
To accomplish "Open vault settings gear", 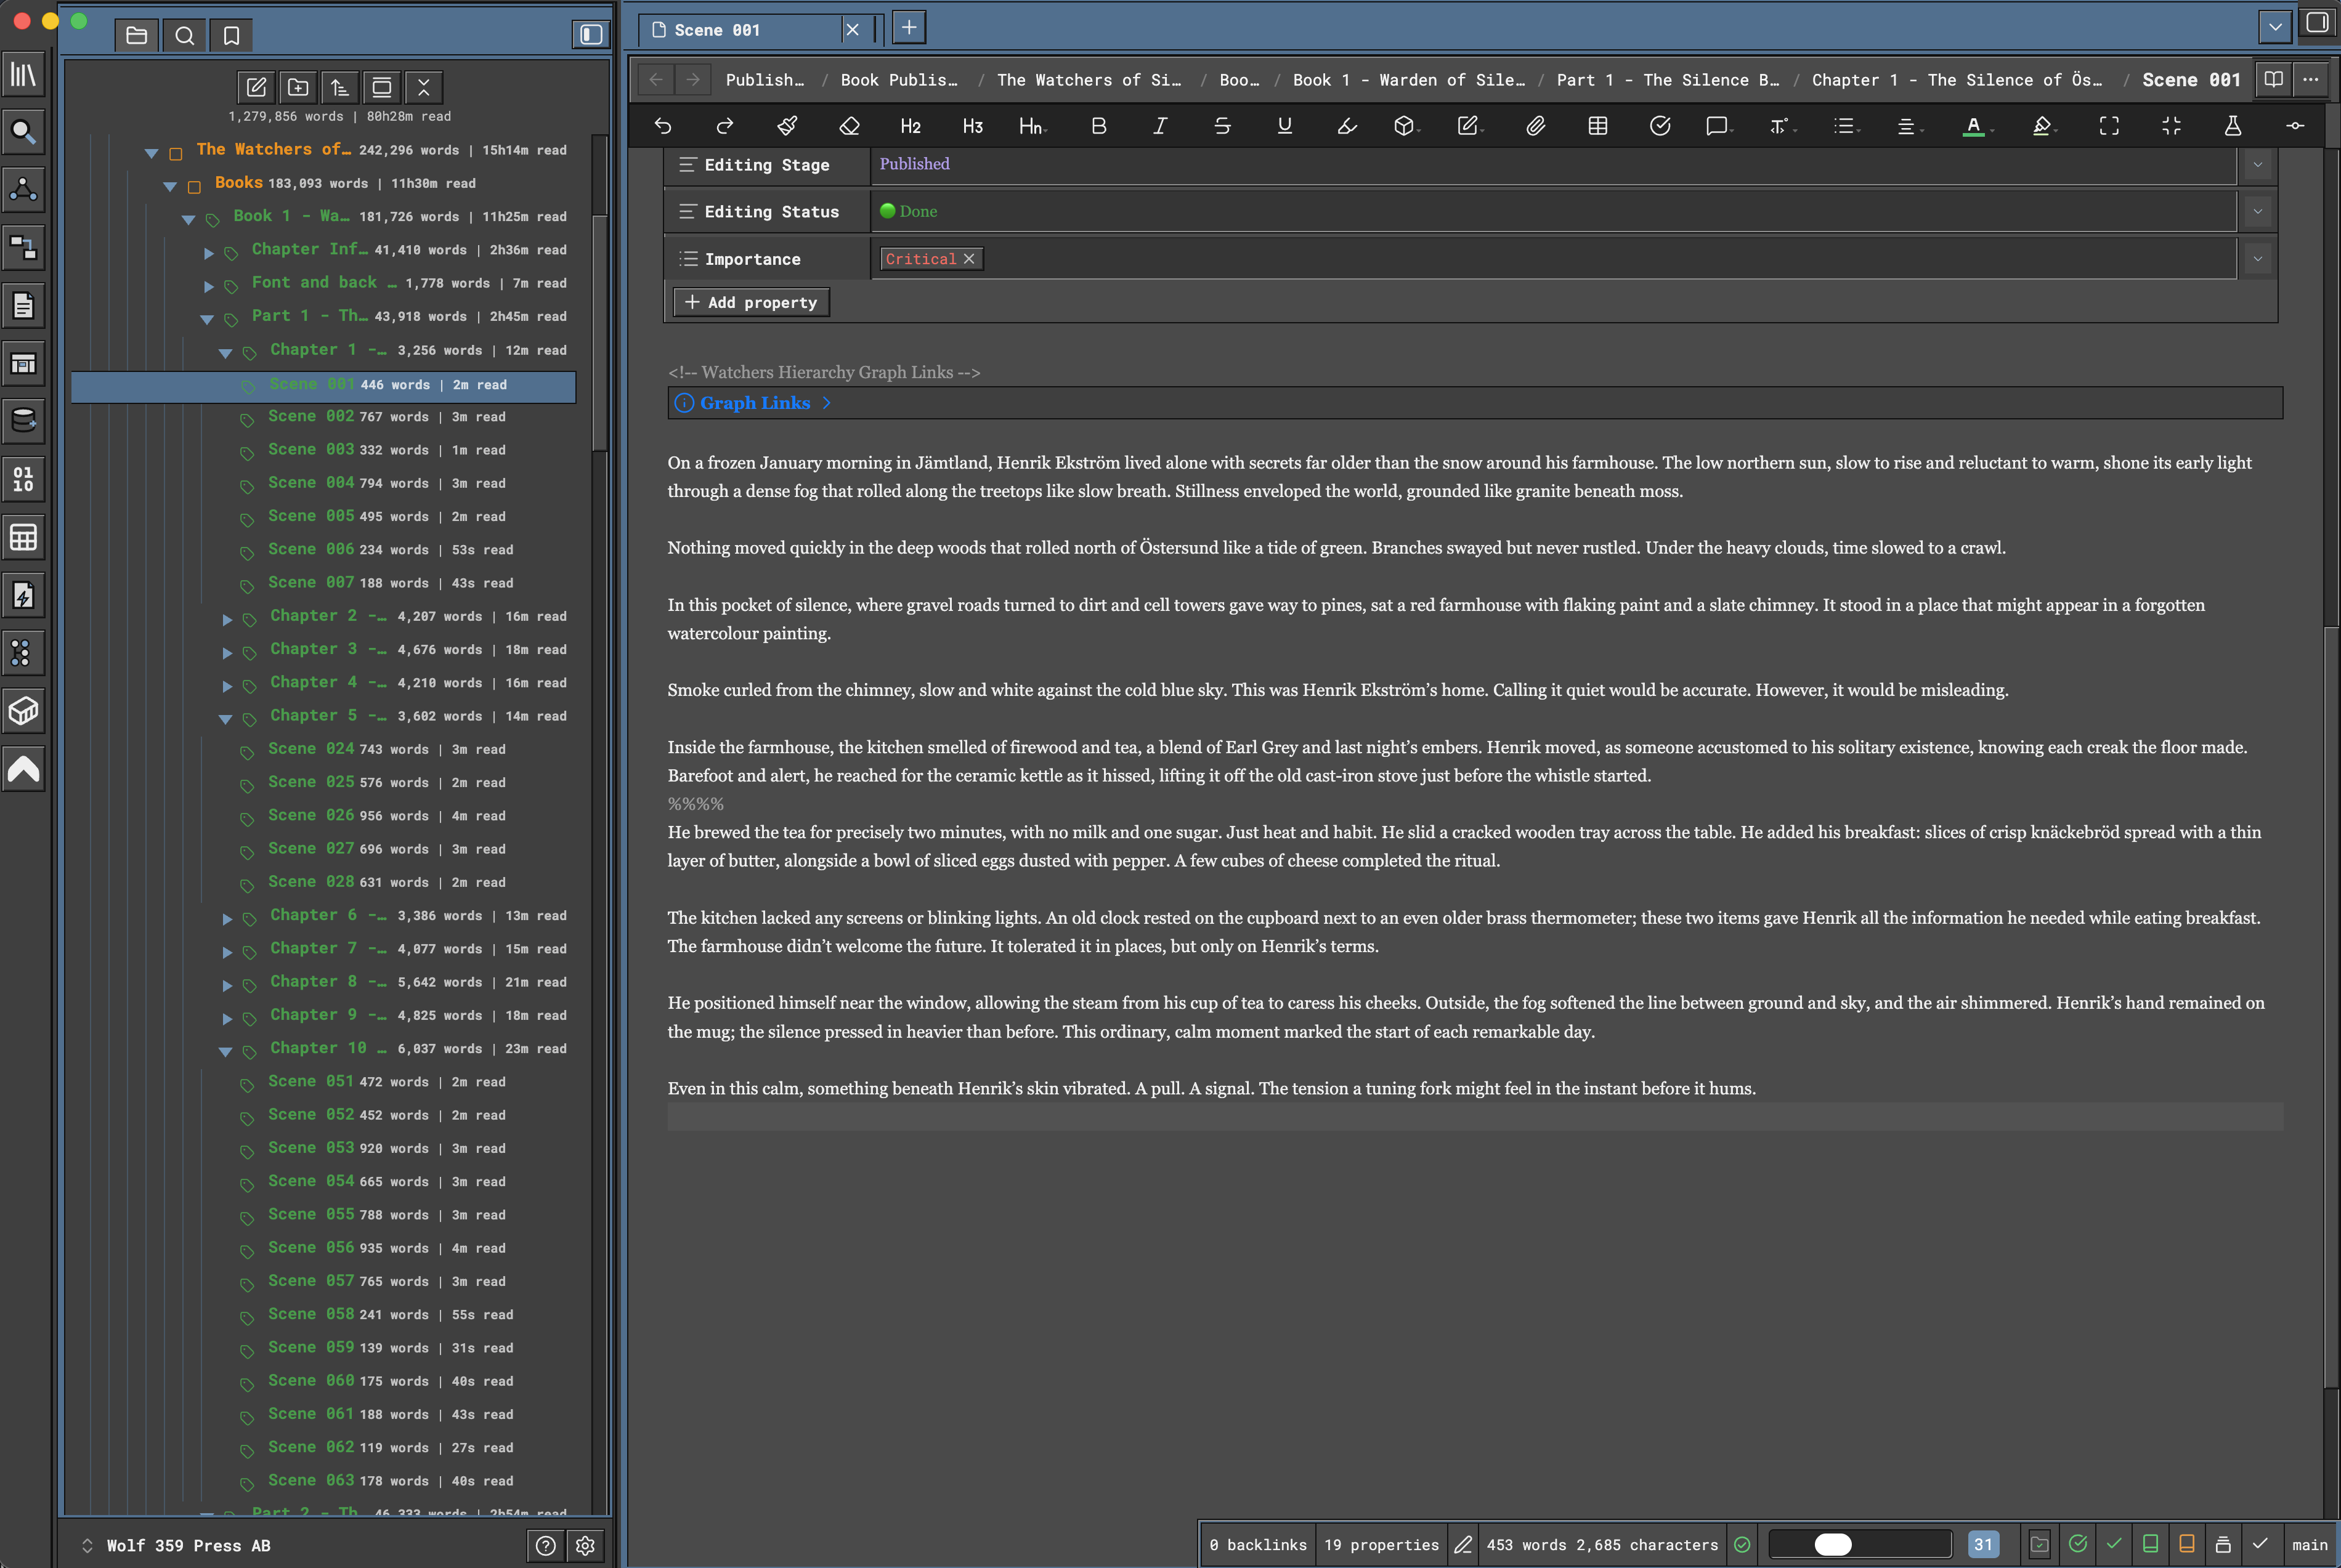I will (x=585, y=1545).
